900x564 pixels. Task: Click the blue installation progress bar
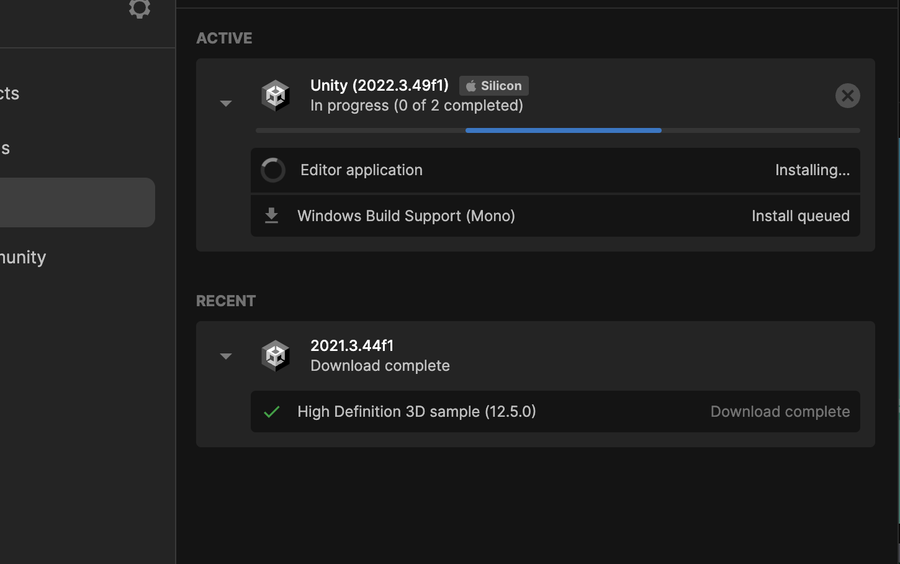(563, 130)
